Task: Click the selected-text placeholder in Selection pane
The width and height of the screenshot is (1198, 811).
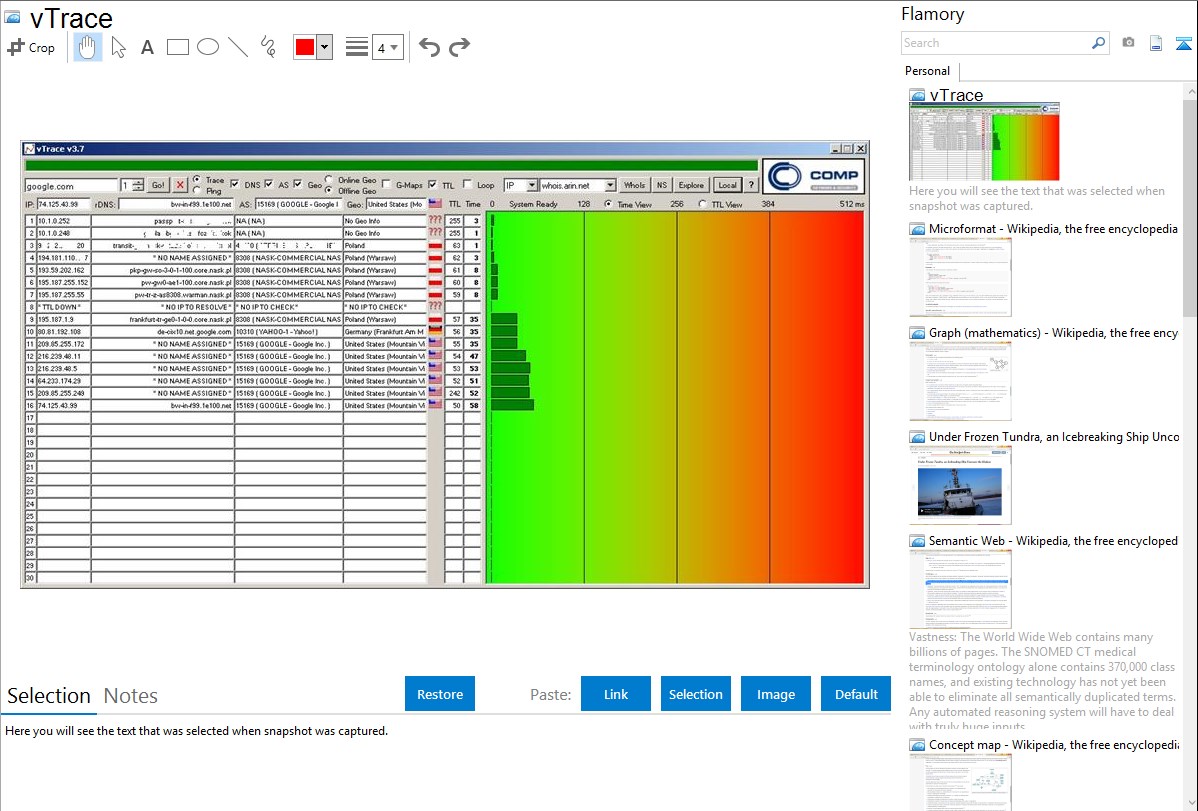Action: [x=196, y=731]
